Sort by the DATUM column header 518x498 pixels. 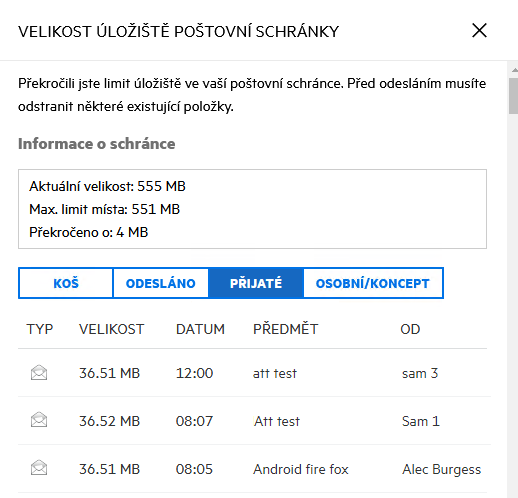coord(200,329)
